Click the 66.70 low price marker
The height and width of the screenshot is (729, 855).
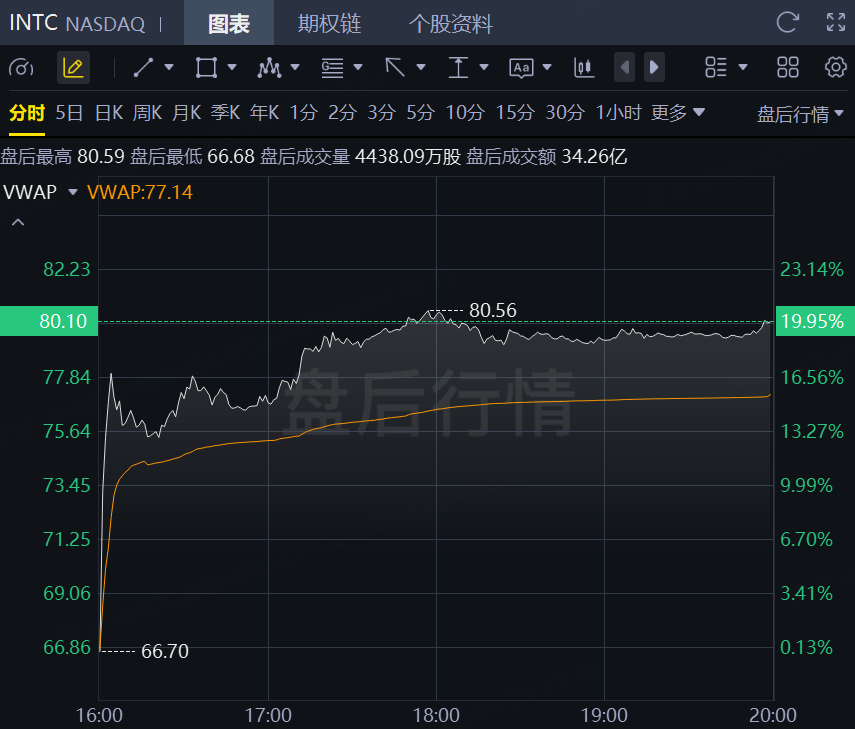point(165,651)
